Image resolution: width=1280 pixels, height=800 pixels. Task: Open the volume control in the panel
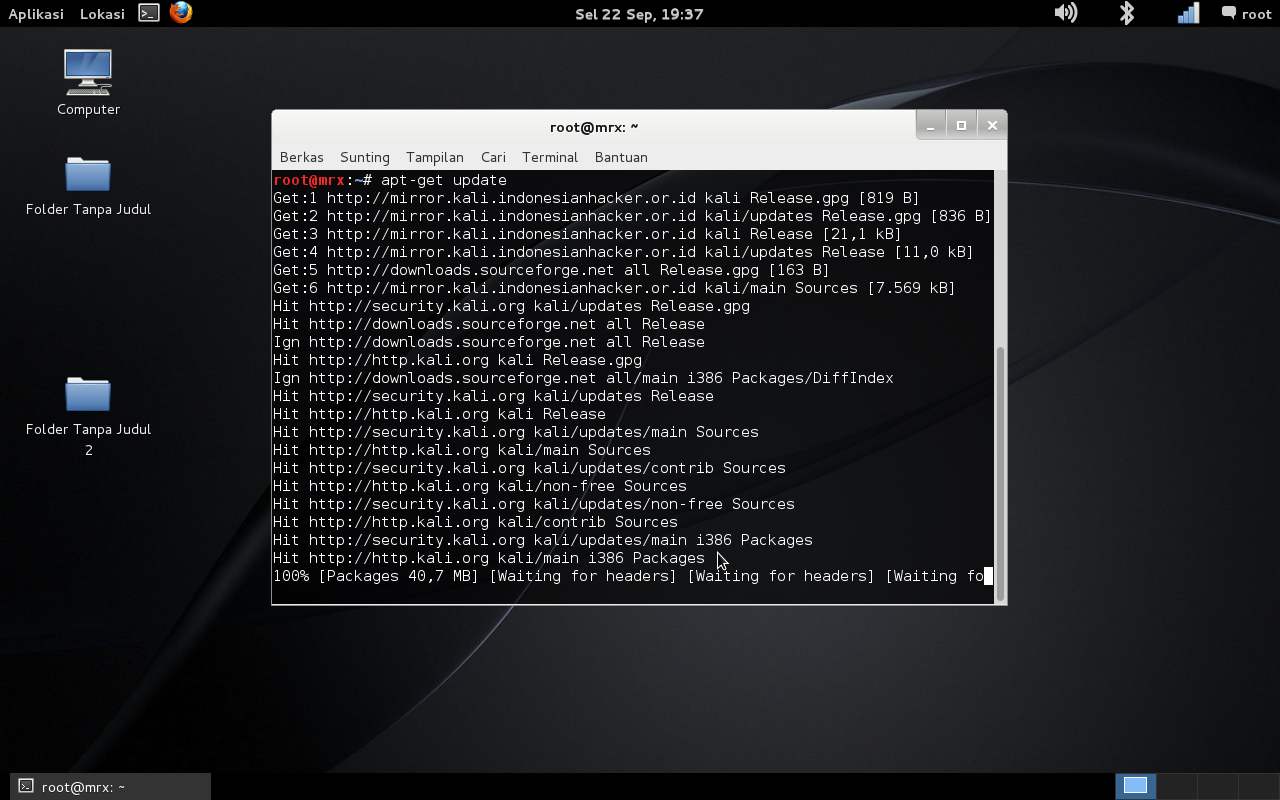1066,13
